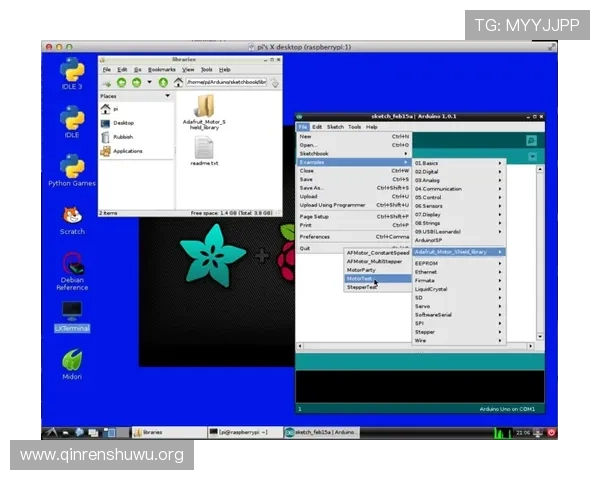Click the Debian Reference desktop icon
Screen dimensions: 600x480
pos(72,265)
